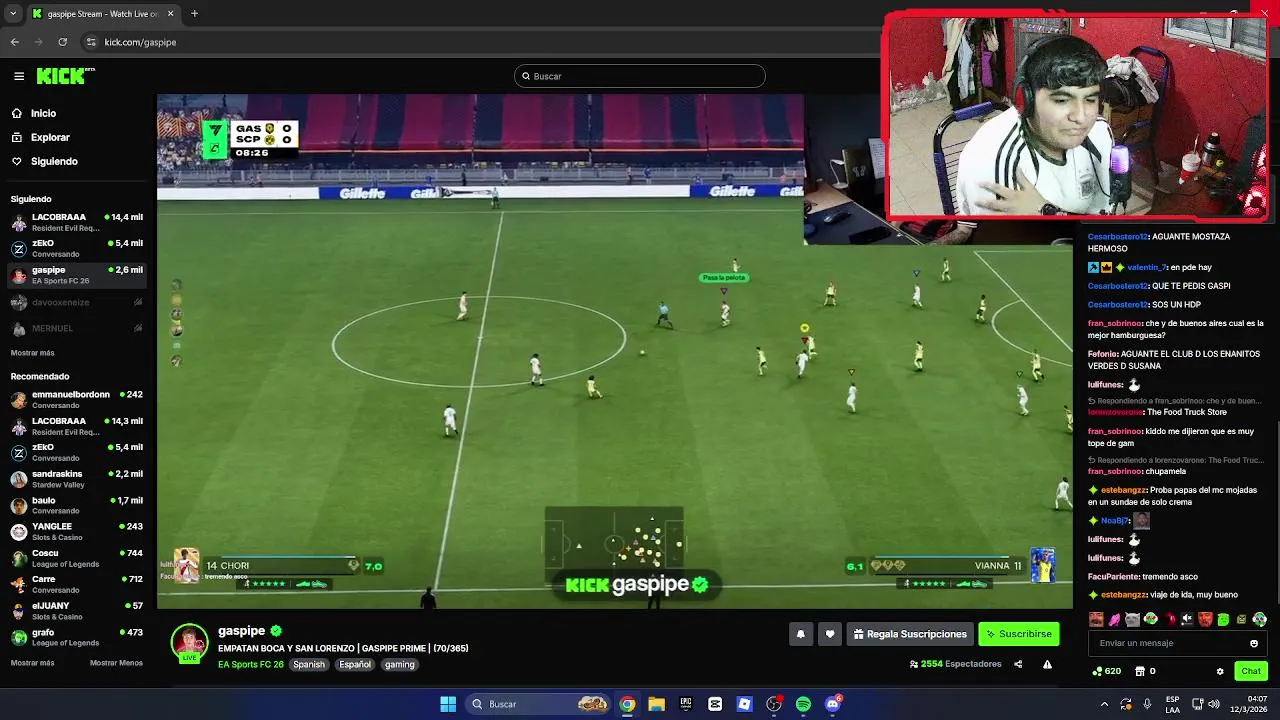Click Regala Suscripciones button

[x=910, y=634]
